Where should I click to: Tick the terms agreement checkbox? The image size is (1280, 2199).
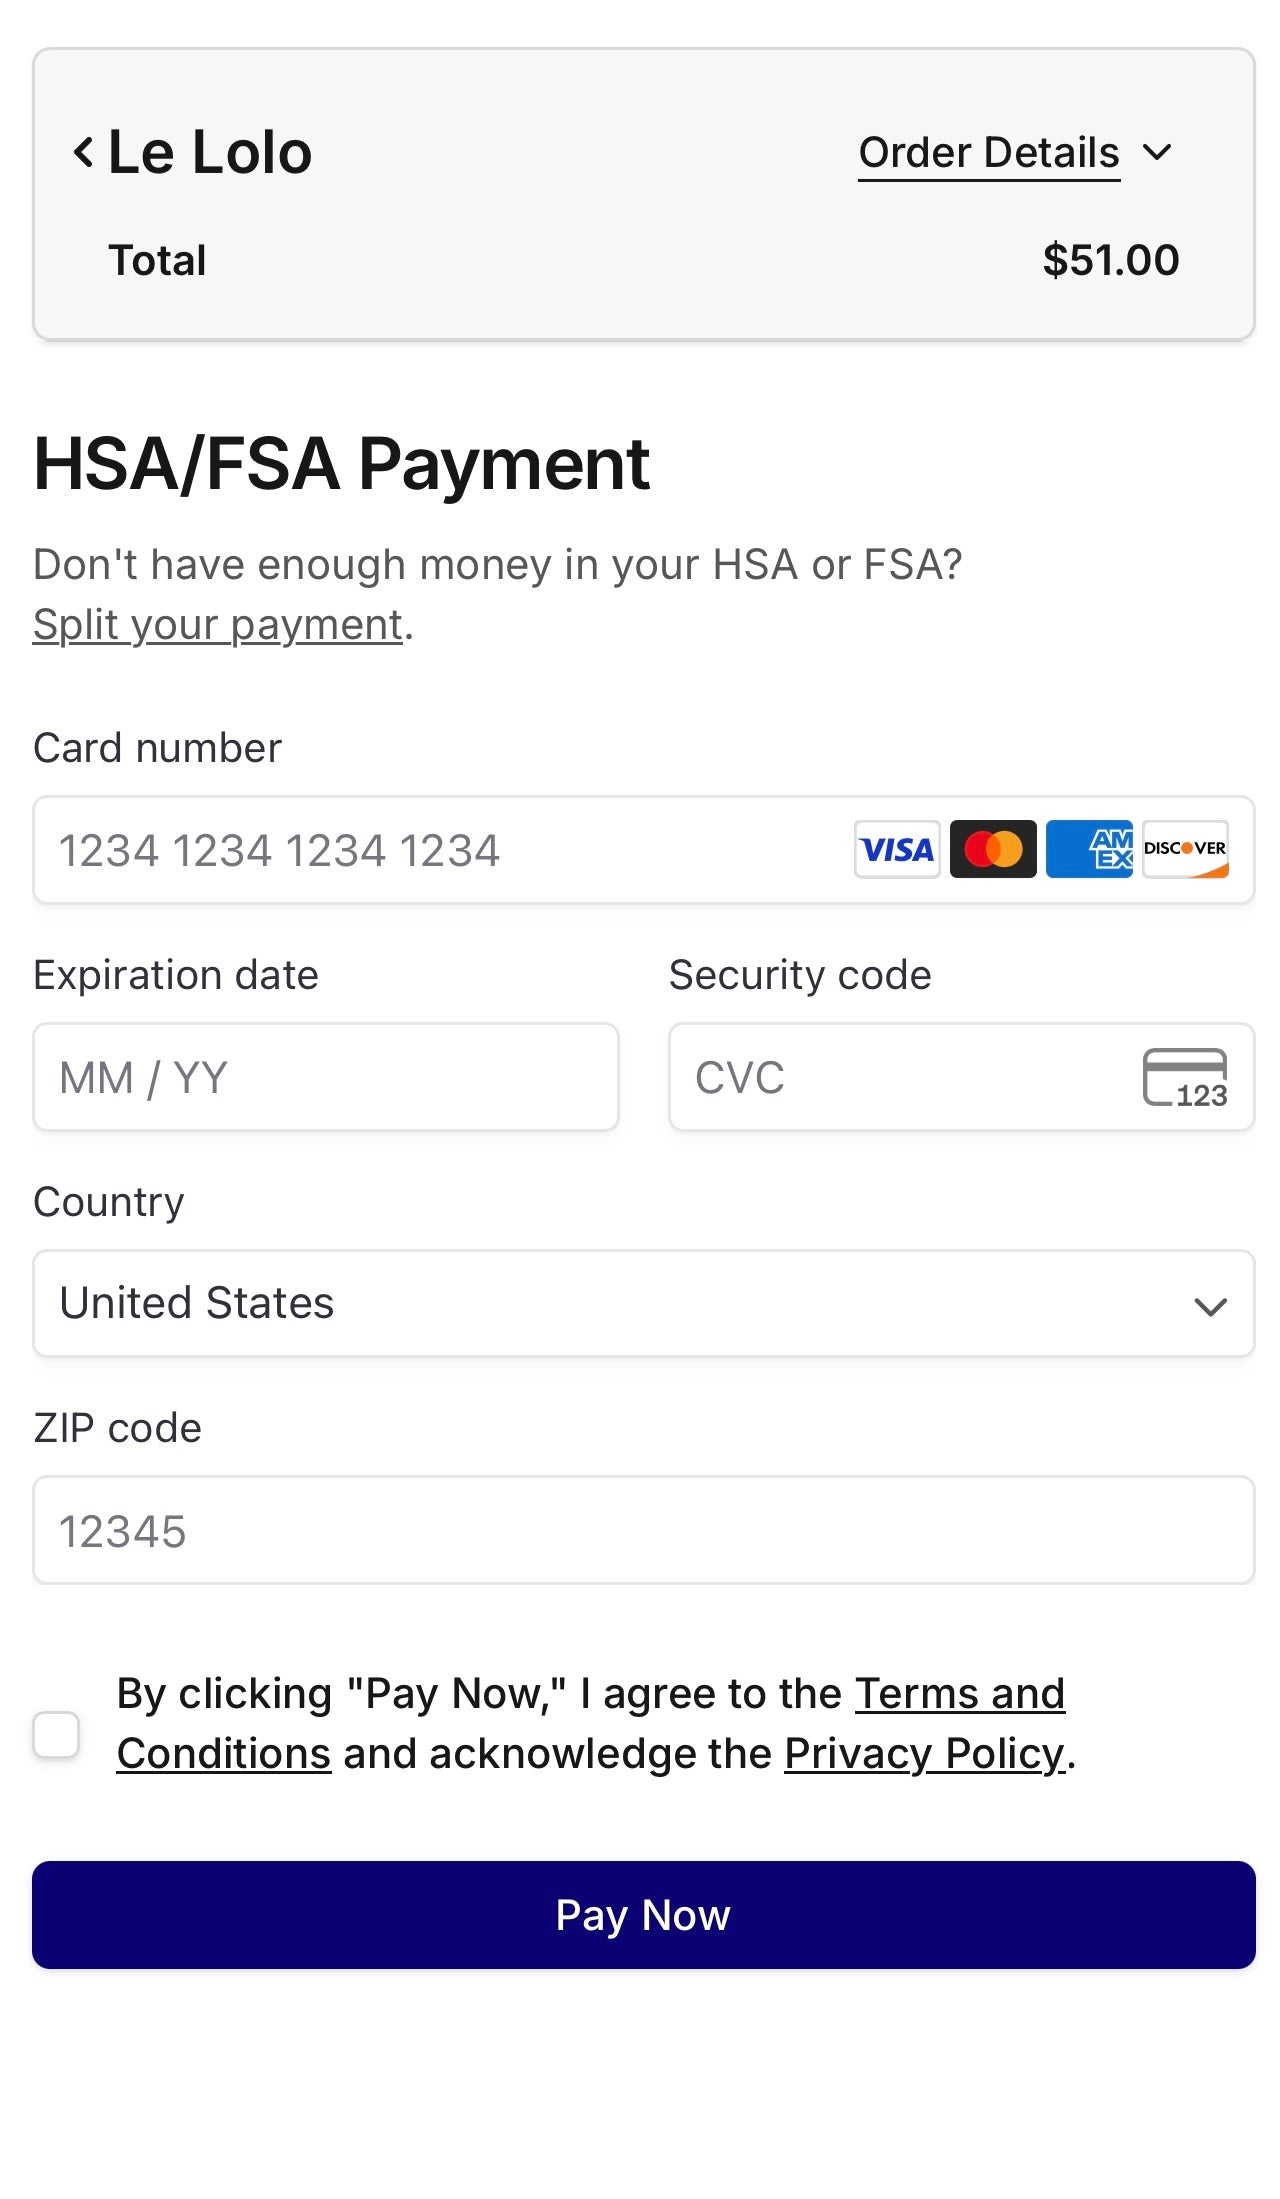tap(56, 1734)
